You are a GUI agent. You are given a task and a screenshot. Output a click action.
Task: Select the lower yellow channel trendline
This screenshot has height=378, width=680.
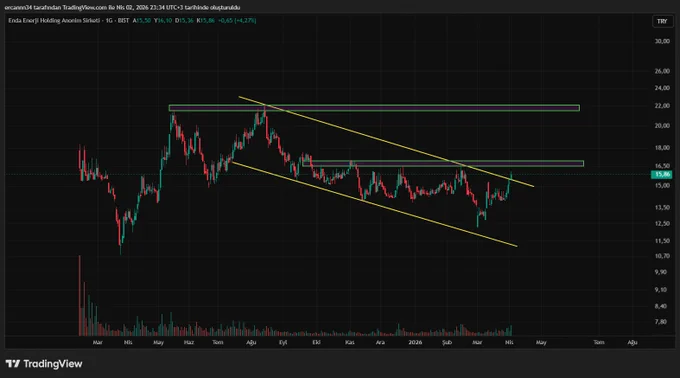tap(374, 204)
